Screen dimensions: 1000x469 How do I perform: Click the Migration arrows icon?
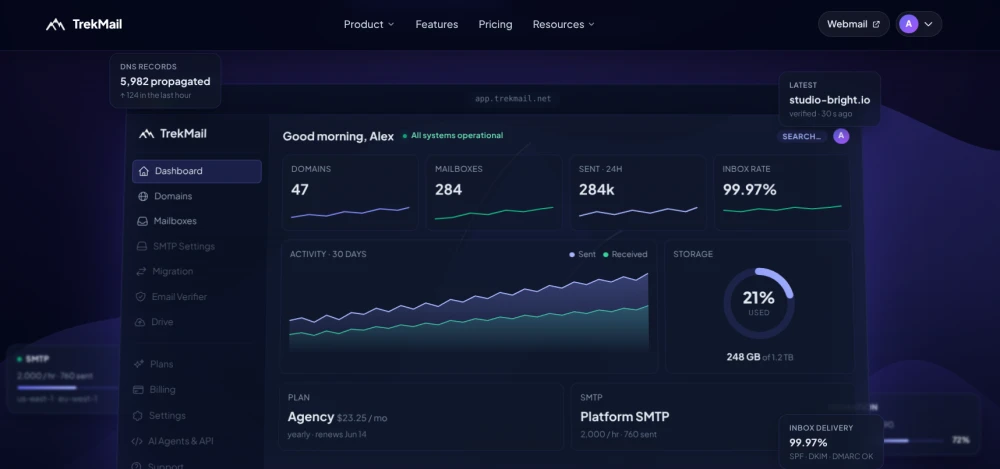point(141,272)
